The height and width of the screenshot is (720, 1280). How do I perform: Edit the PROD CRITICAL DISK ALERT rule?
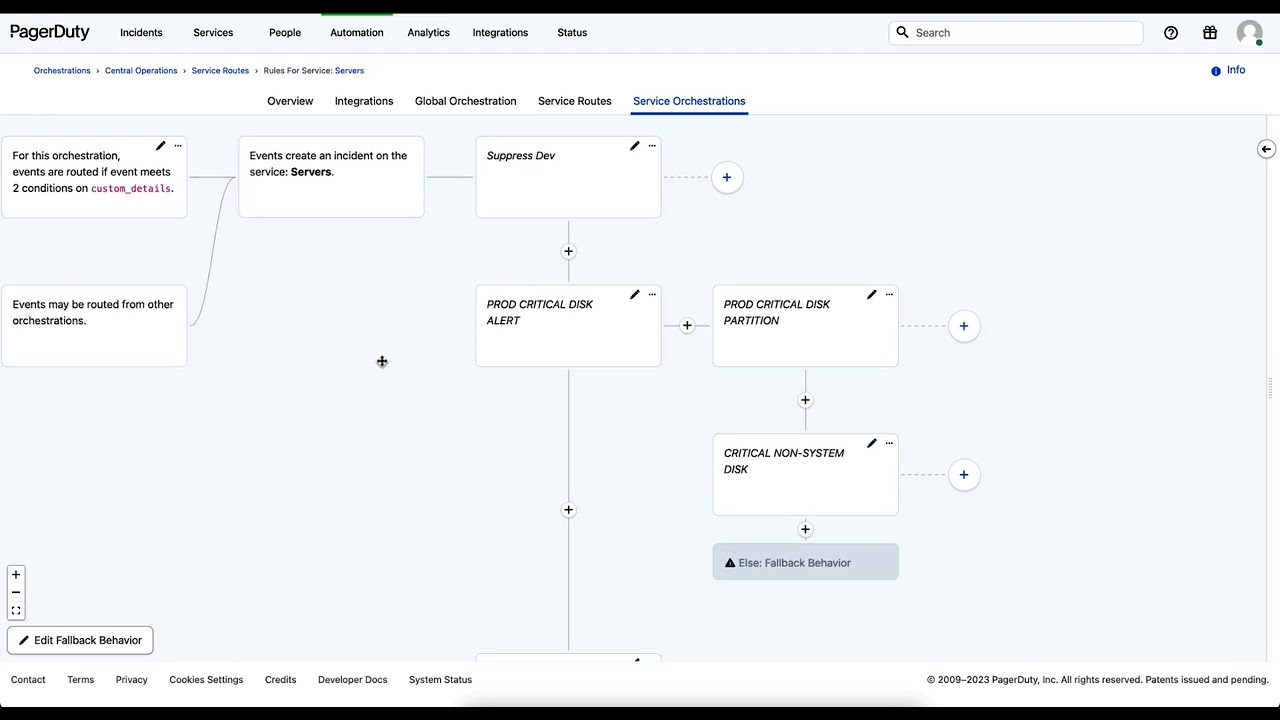[x=634, y=295]
